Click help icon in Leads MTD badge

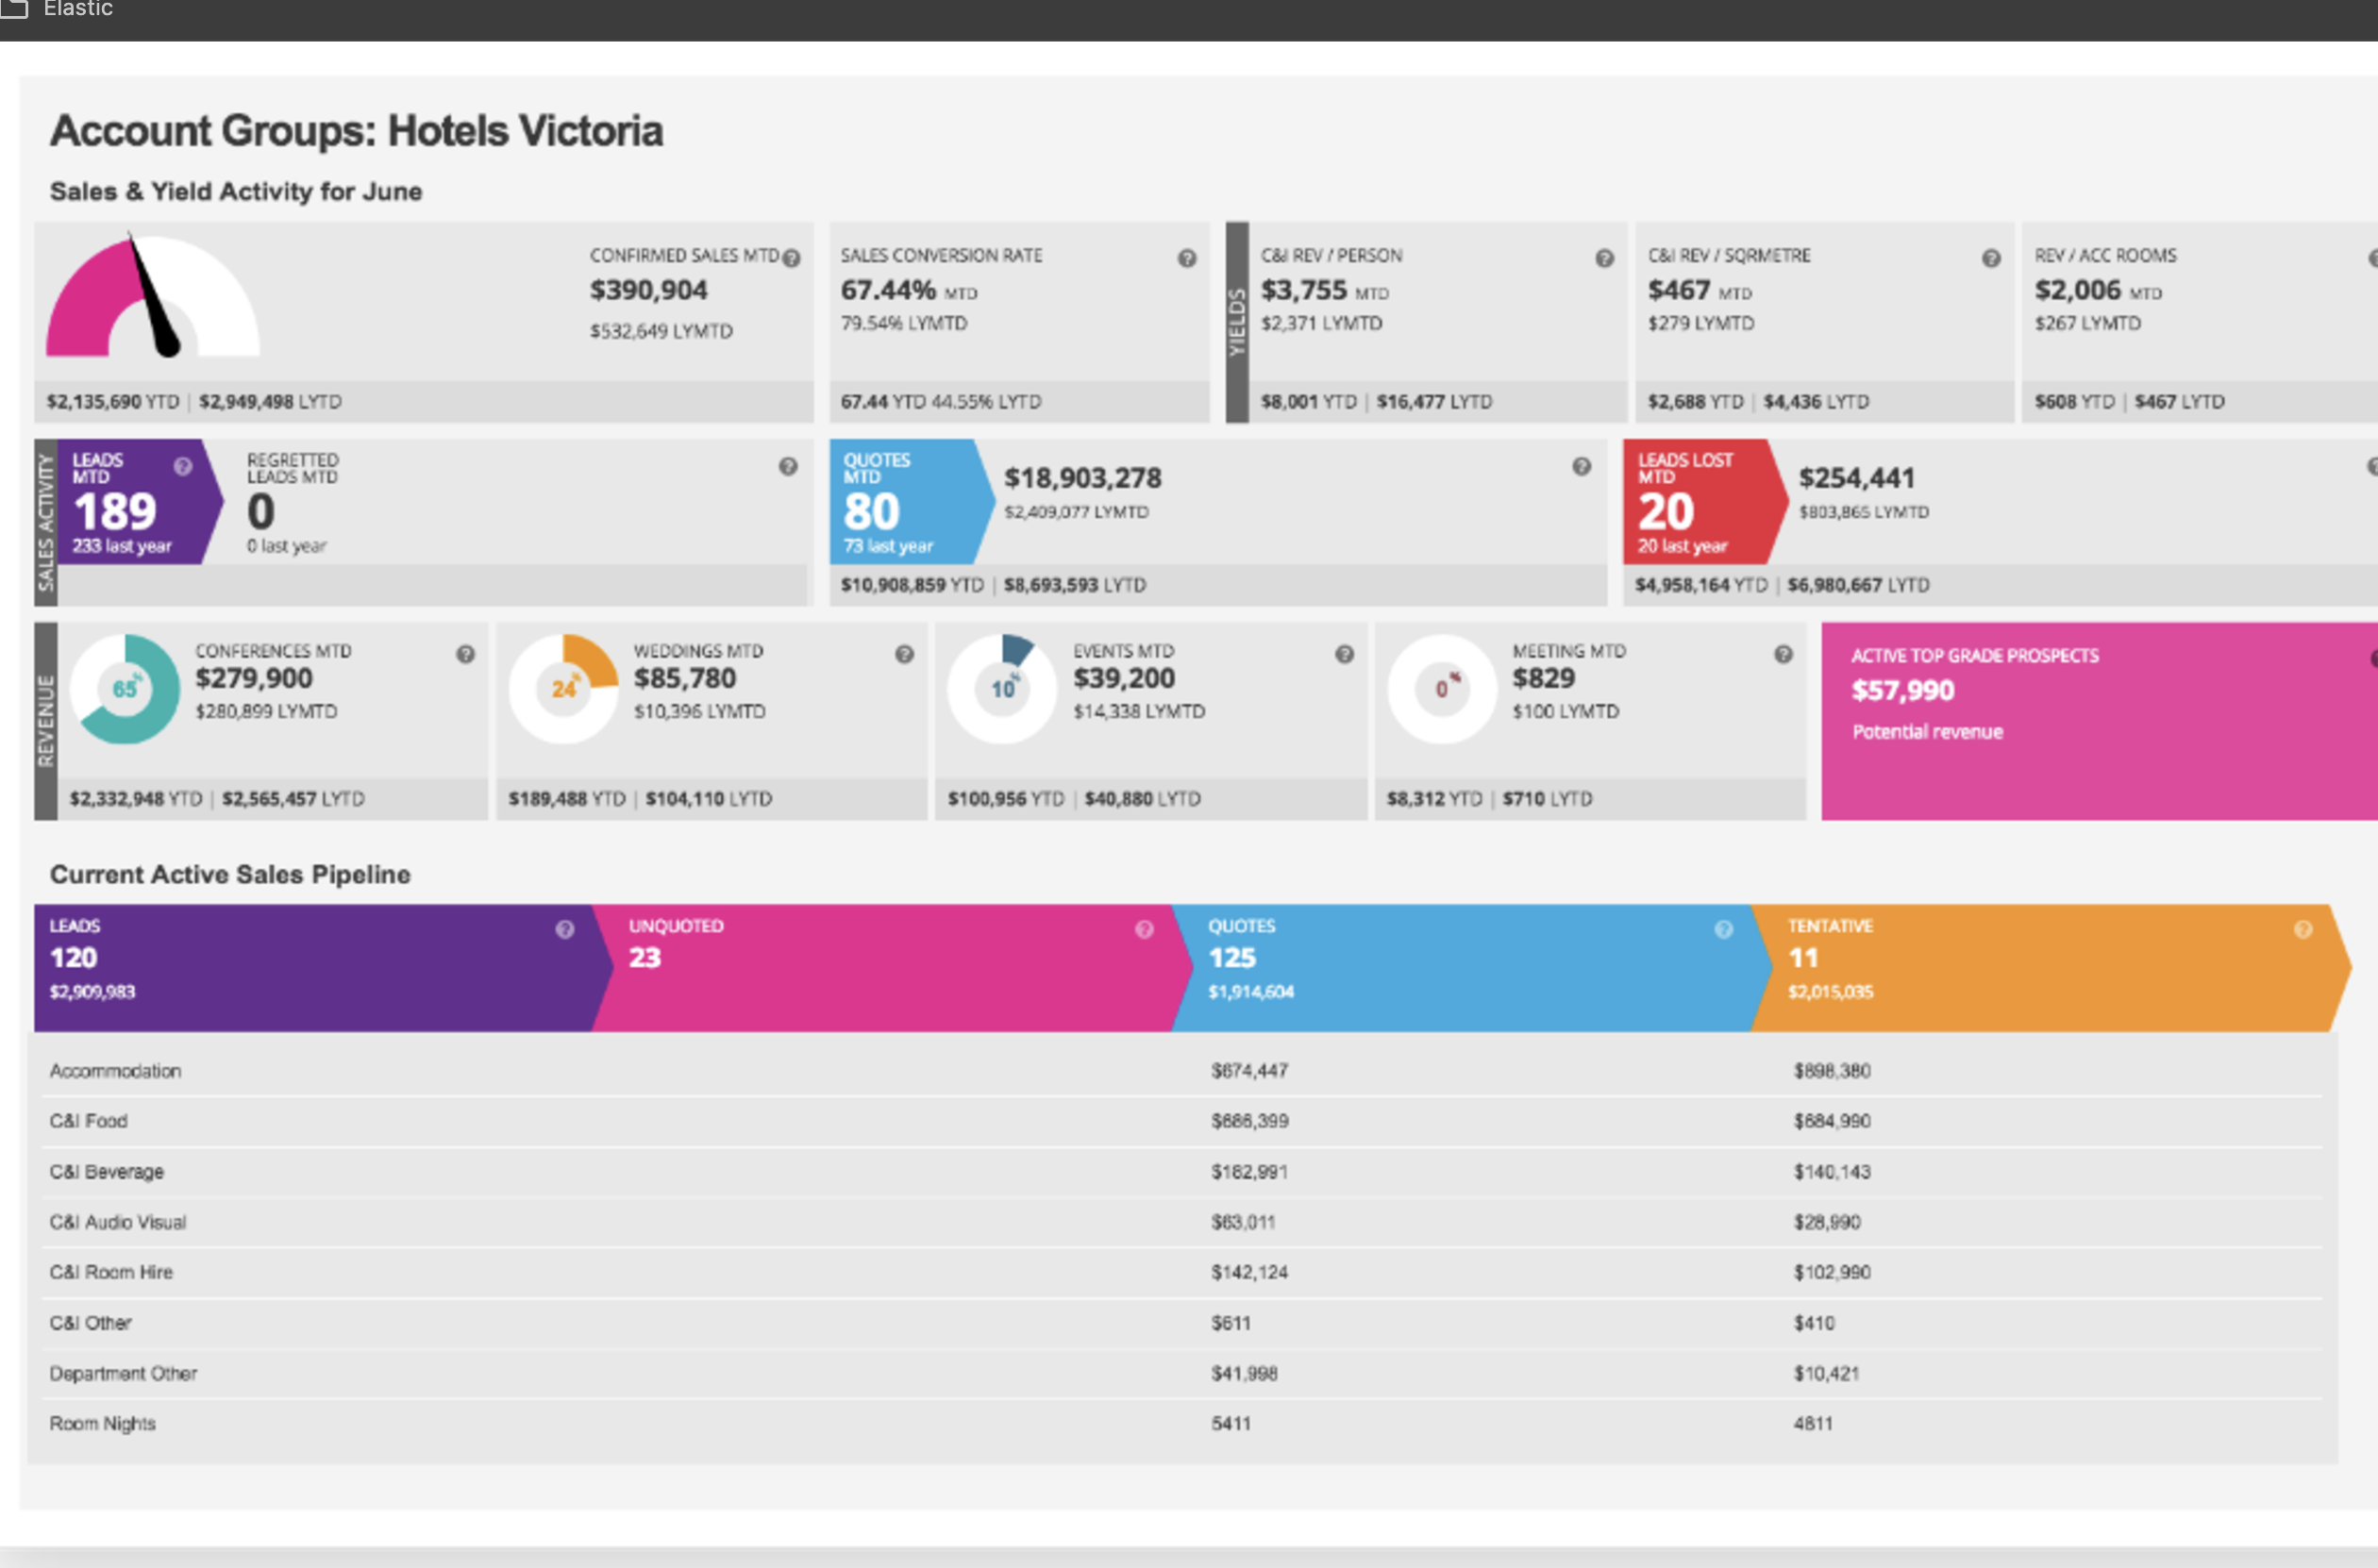[x=183, y=466]
